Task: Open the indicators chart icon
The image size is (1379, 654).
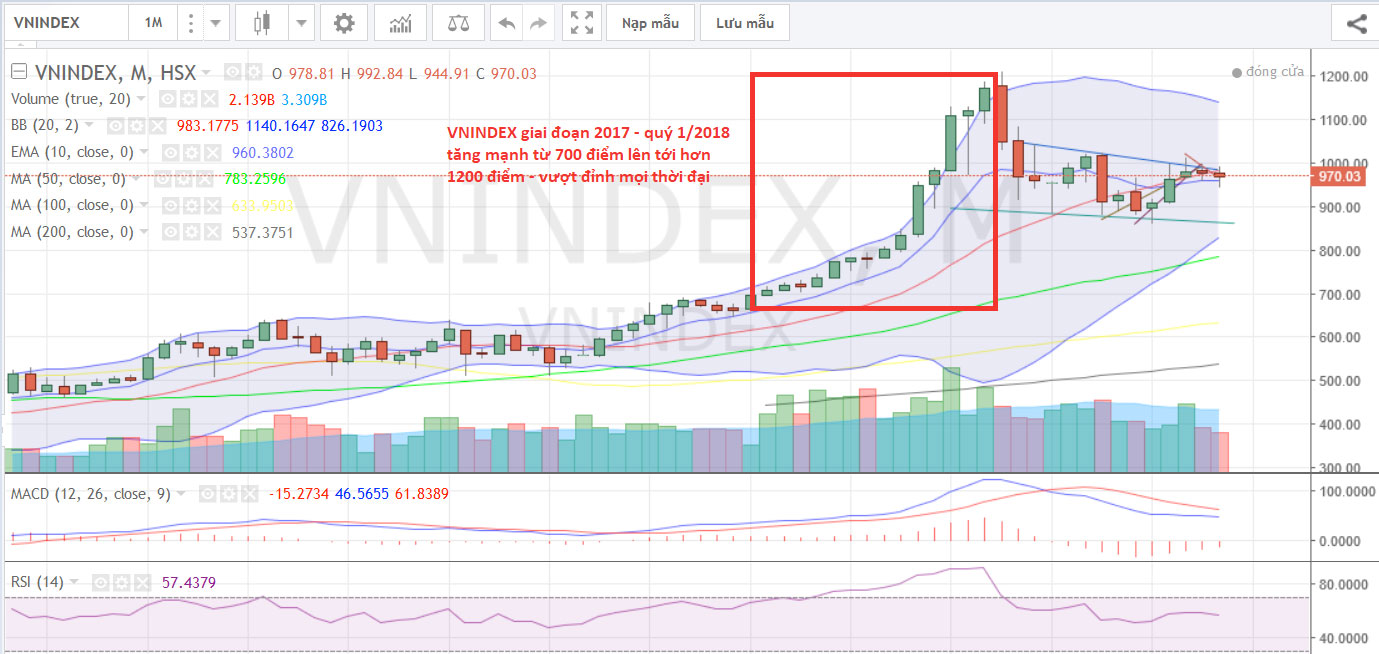Action: coord(402,22)
